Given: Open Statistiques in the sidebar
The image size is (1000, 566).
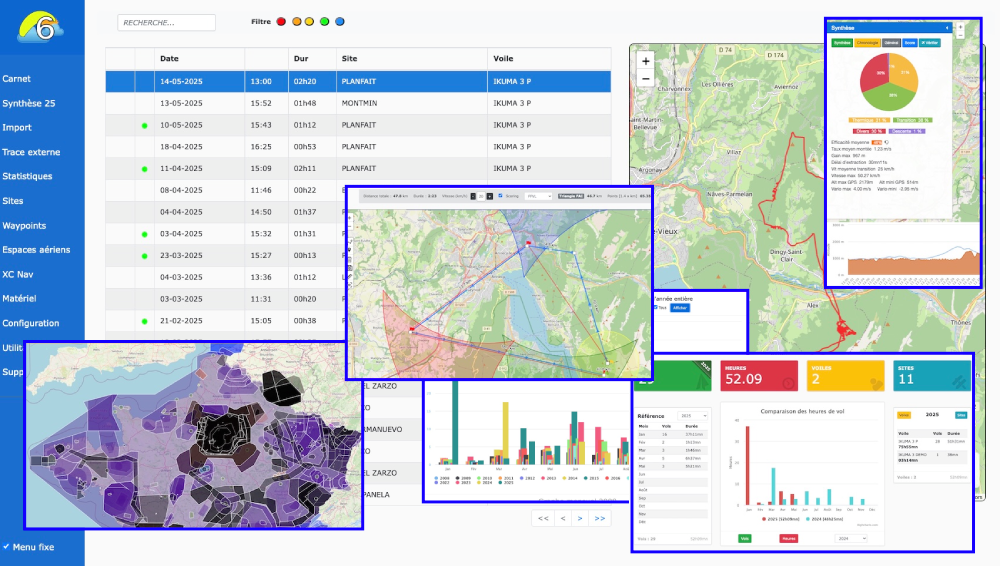Looking at the screenshot, I should pos(27,176).
